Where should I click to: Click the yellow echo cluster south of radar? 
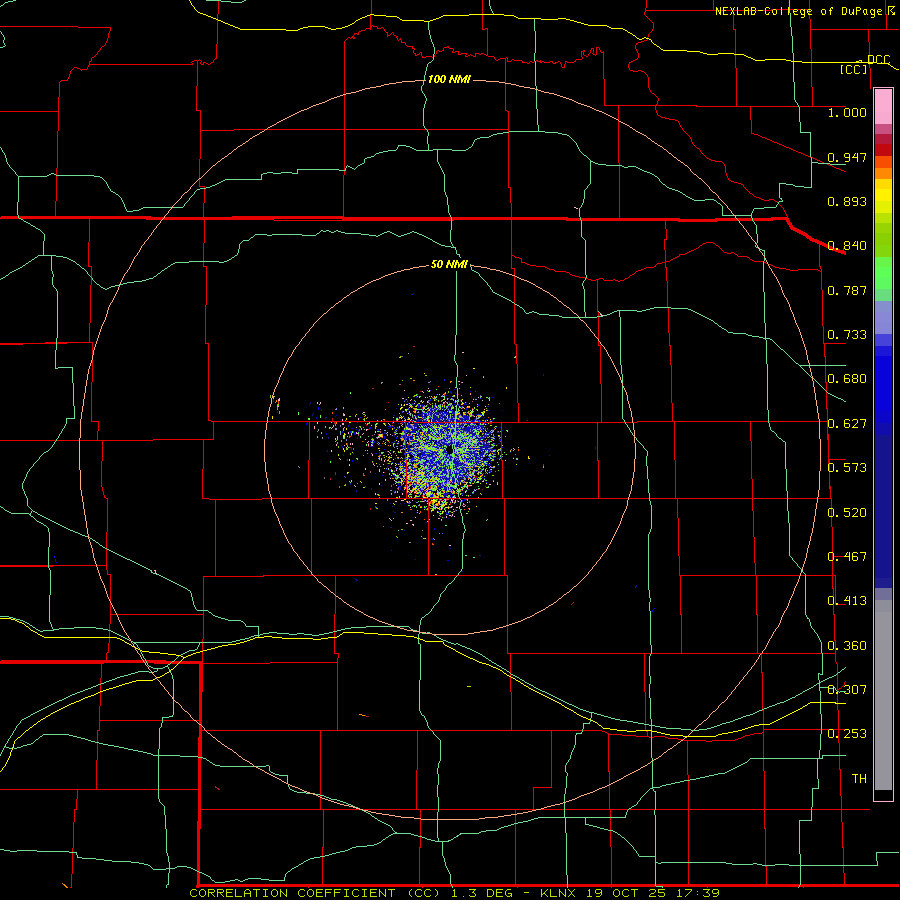tap(440, 504)
